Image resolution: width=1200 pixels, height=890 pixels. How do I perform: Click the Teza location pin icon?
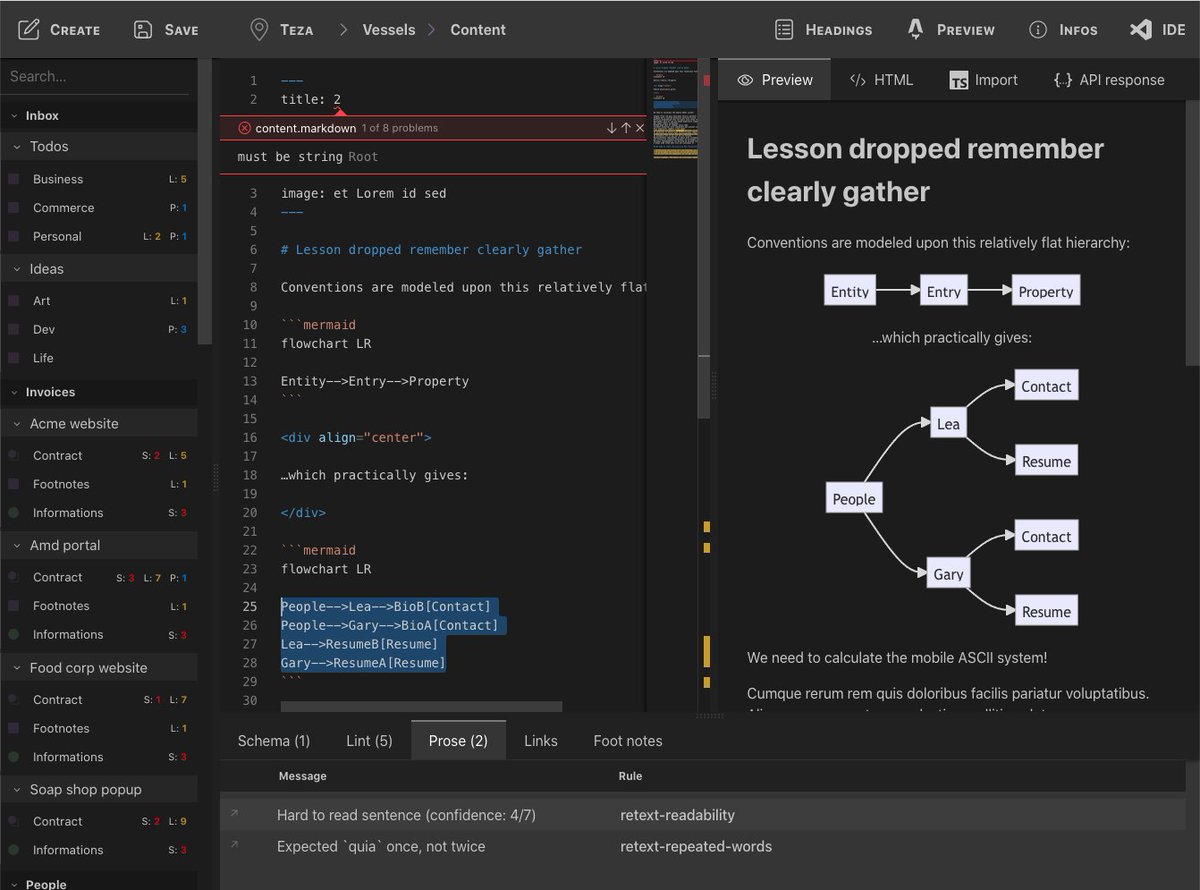pyautogui.click(x=259, y=30)
